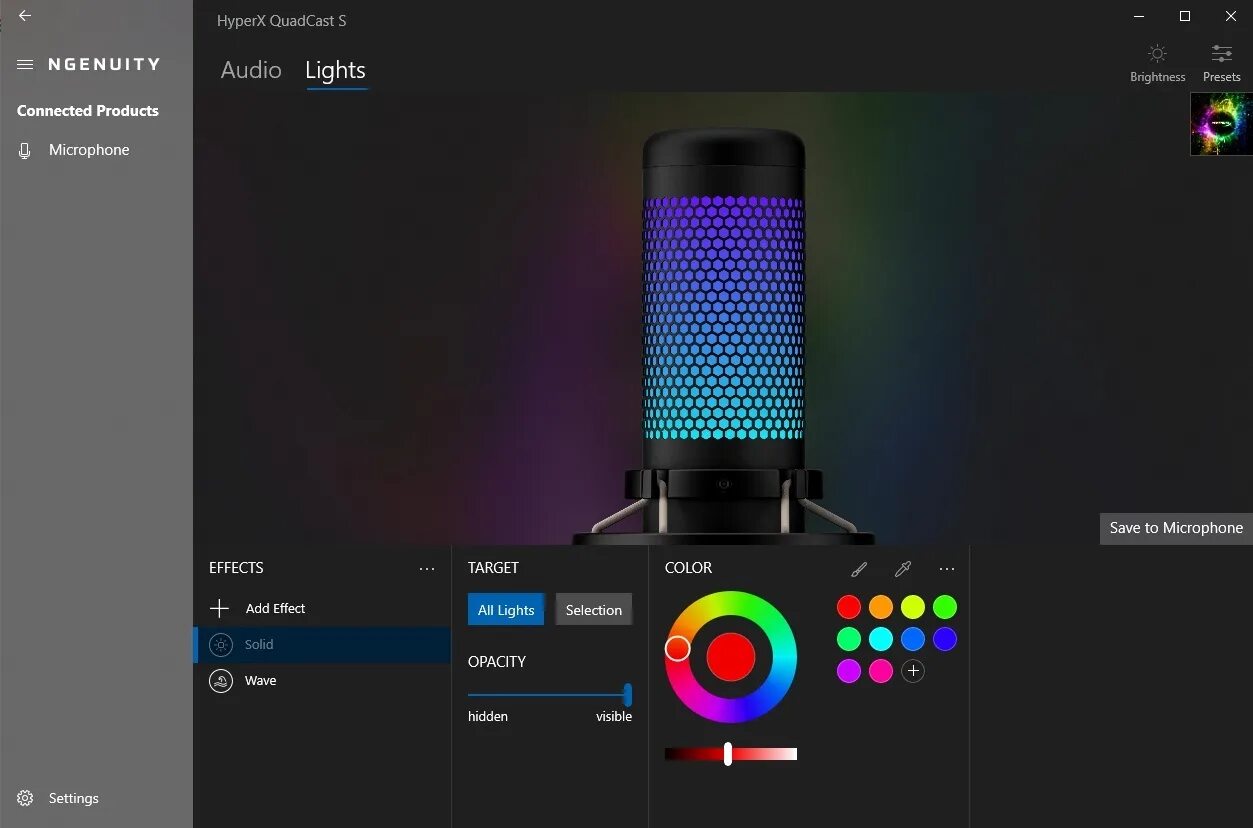The image size is (1253, 828).
Task: Pick the cyan color swatch
Action: (x=881, y=639)
